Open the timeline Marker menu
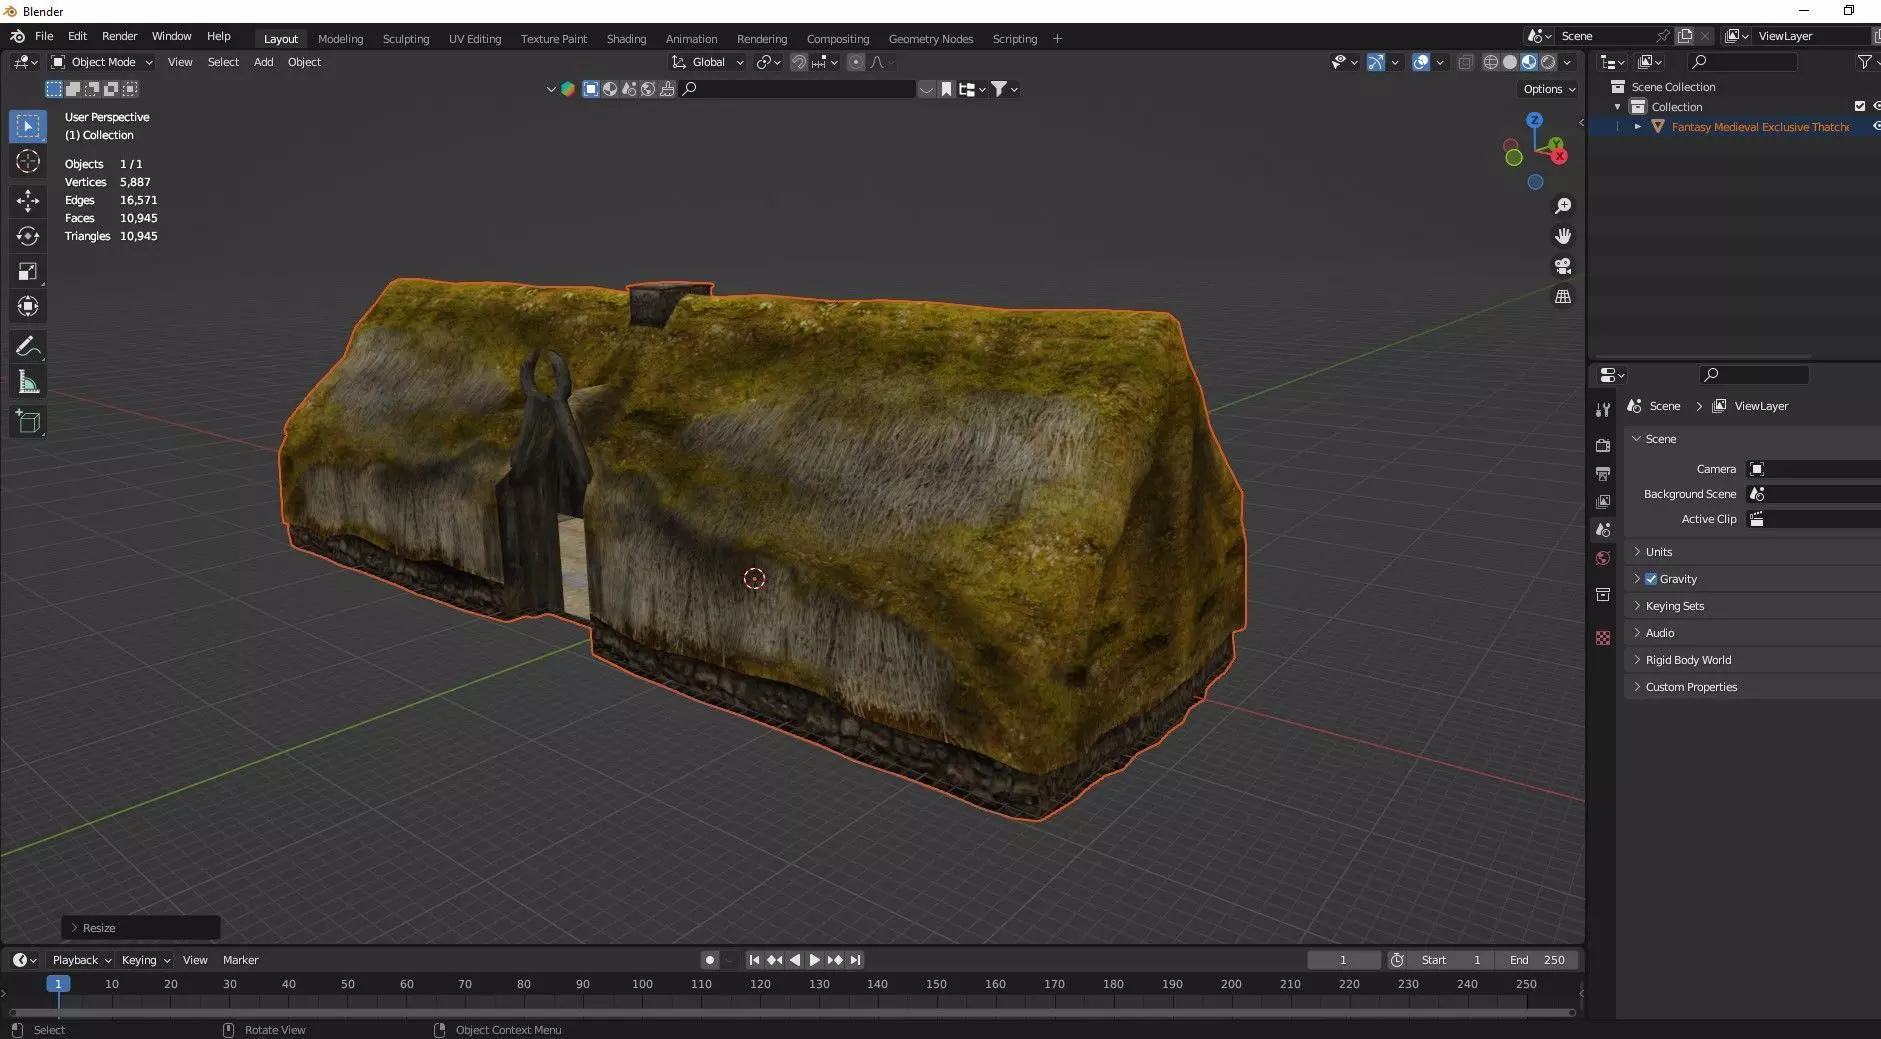Screen dimensions: 1881x1039 pyautogui.click(x=240, y=960)
